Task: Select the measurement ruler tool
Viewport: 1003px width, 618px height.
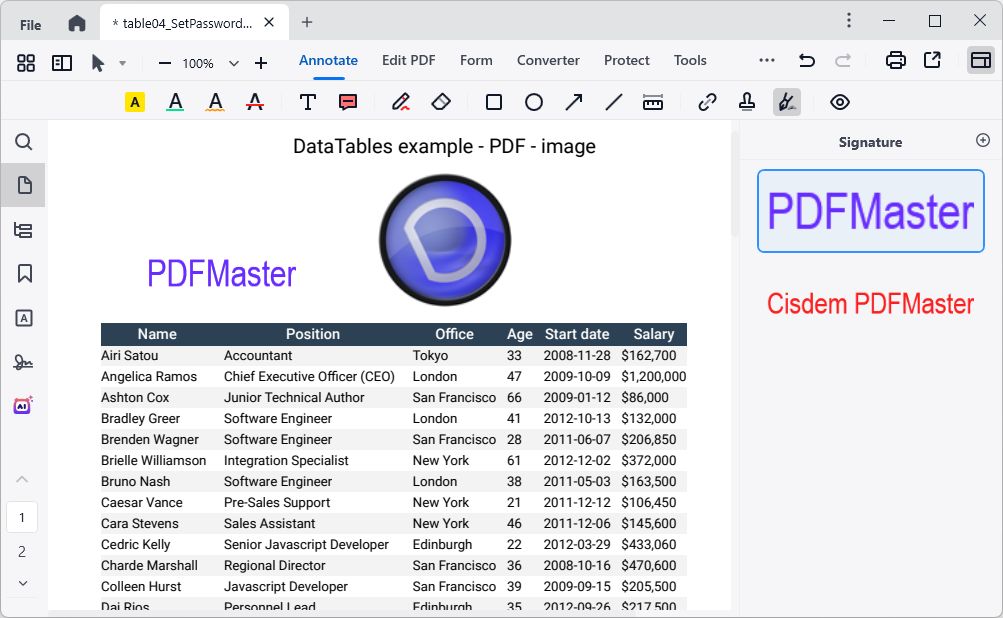Action: coord(653,102)
